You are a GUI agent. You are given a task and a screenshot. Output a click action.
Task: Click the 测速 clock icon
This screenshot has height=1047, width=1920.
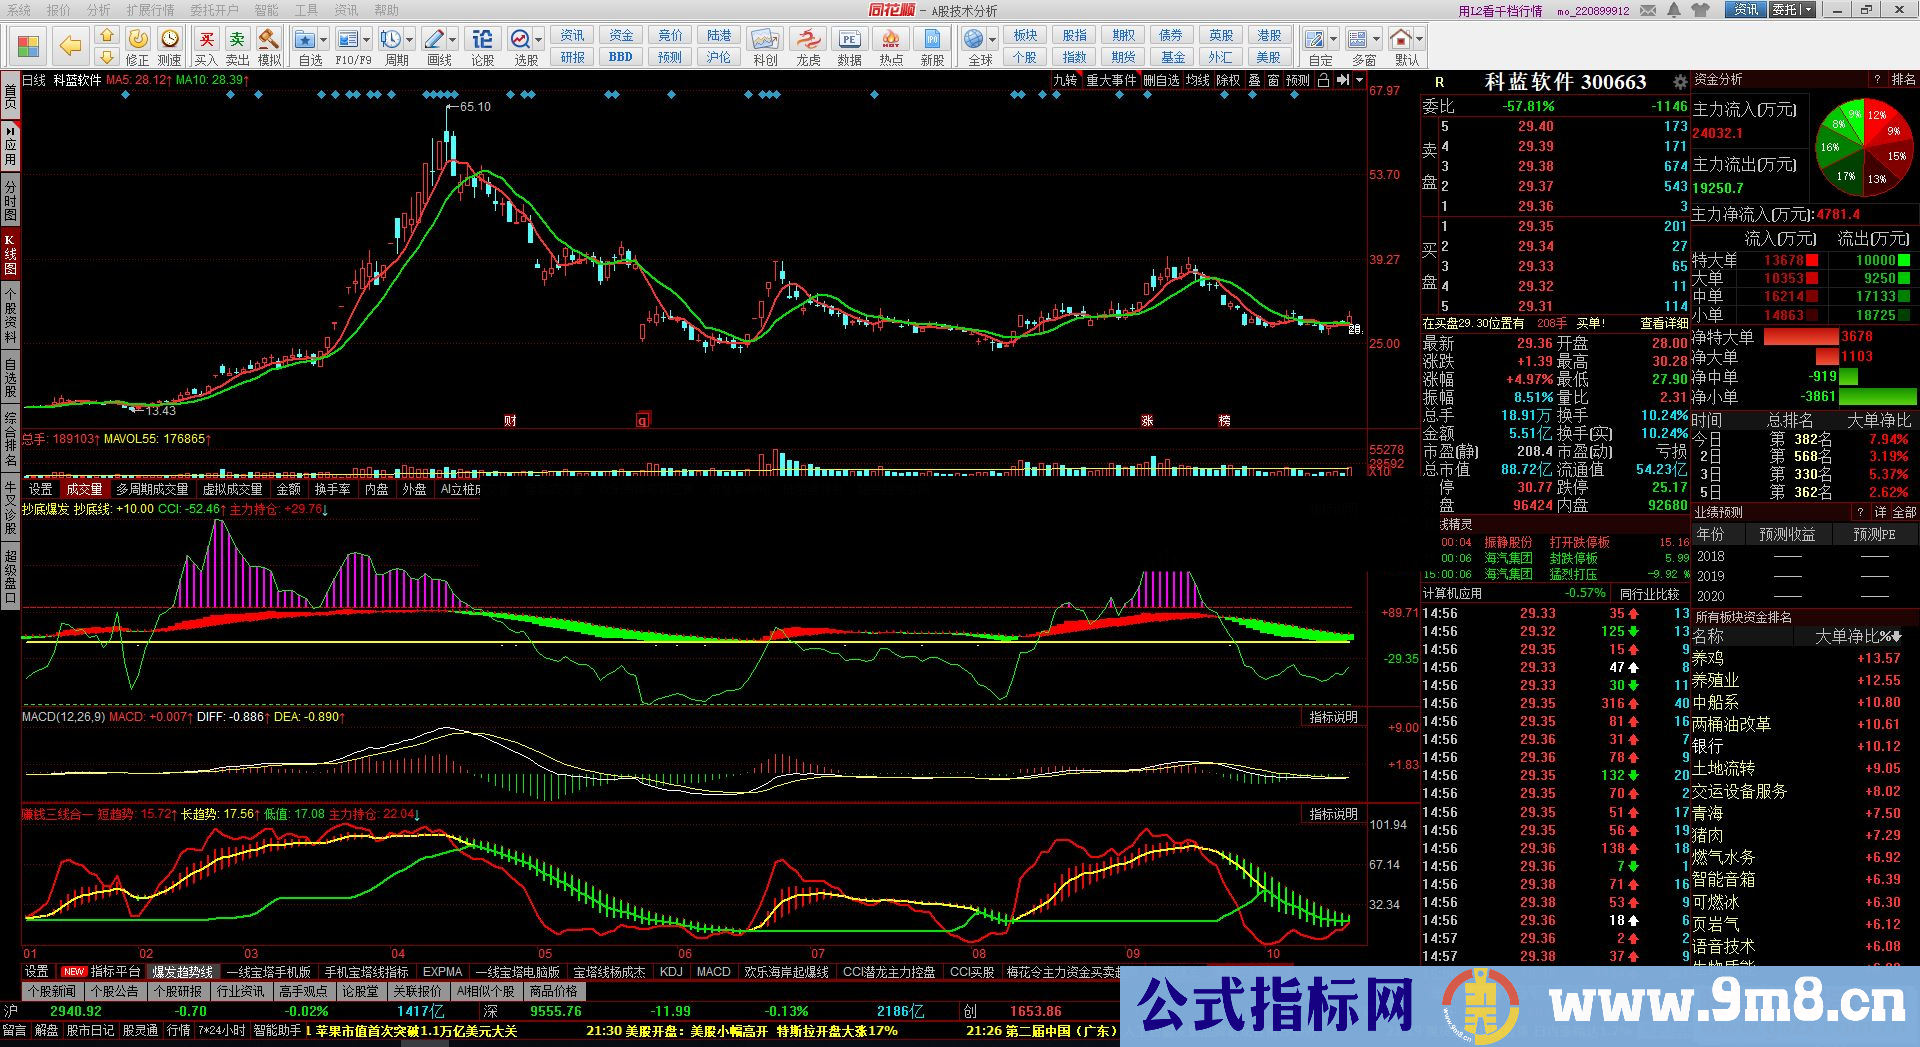[x=170, y=39]
